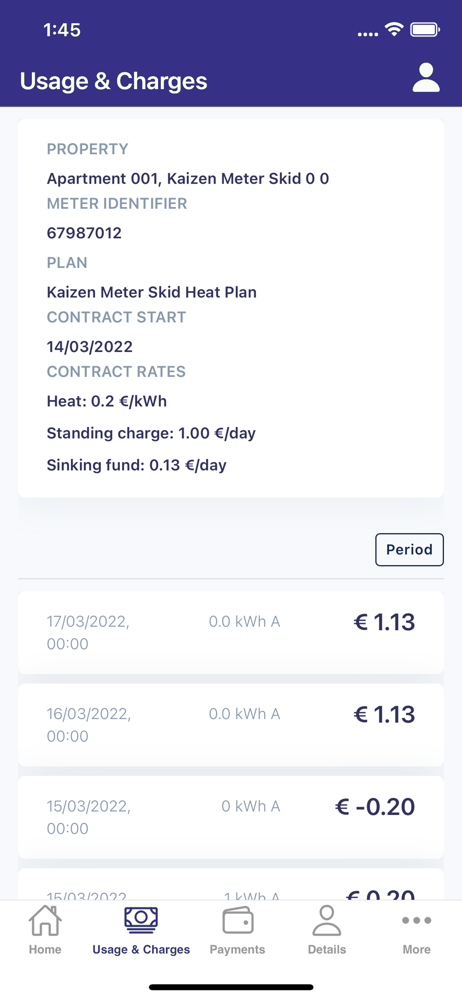Select the € -0.20 charge row
The height and width of the screenshot is (1000, 462).
230,817
